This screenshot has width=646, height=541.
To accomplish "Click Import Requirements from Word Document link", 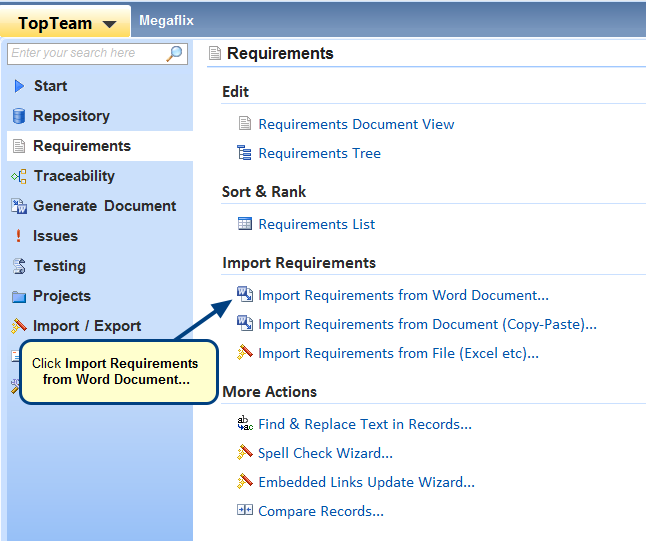I will (x=403, y=295).
